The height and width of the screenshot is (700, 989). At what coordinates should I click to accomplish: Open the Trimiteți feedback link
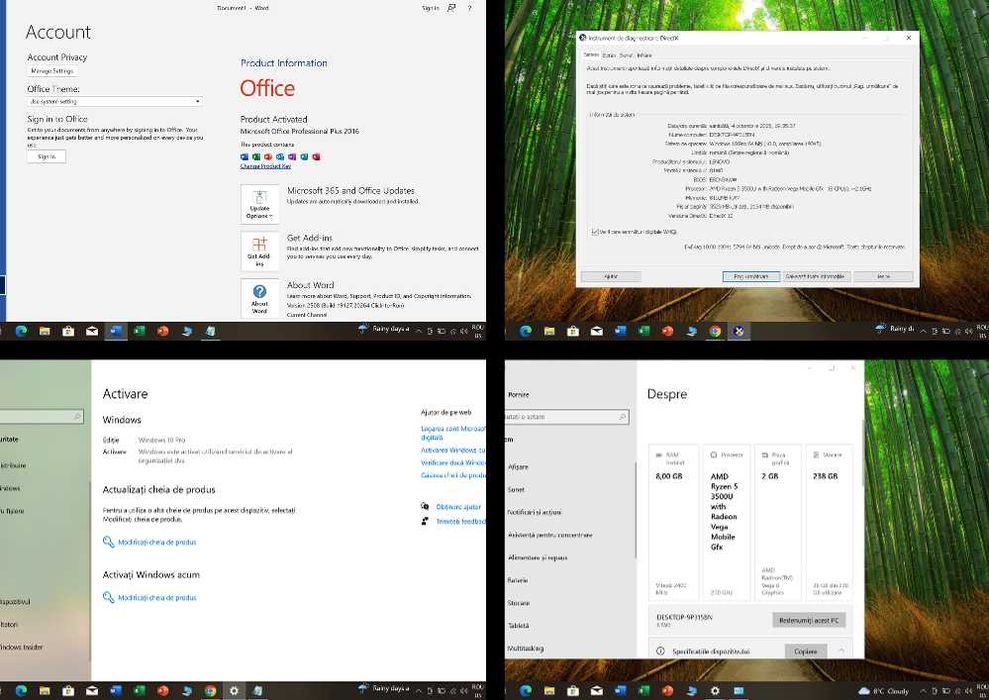tap(461, 522)
